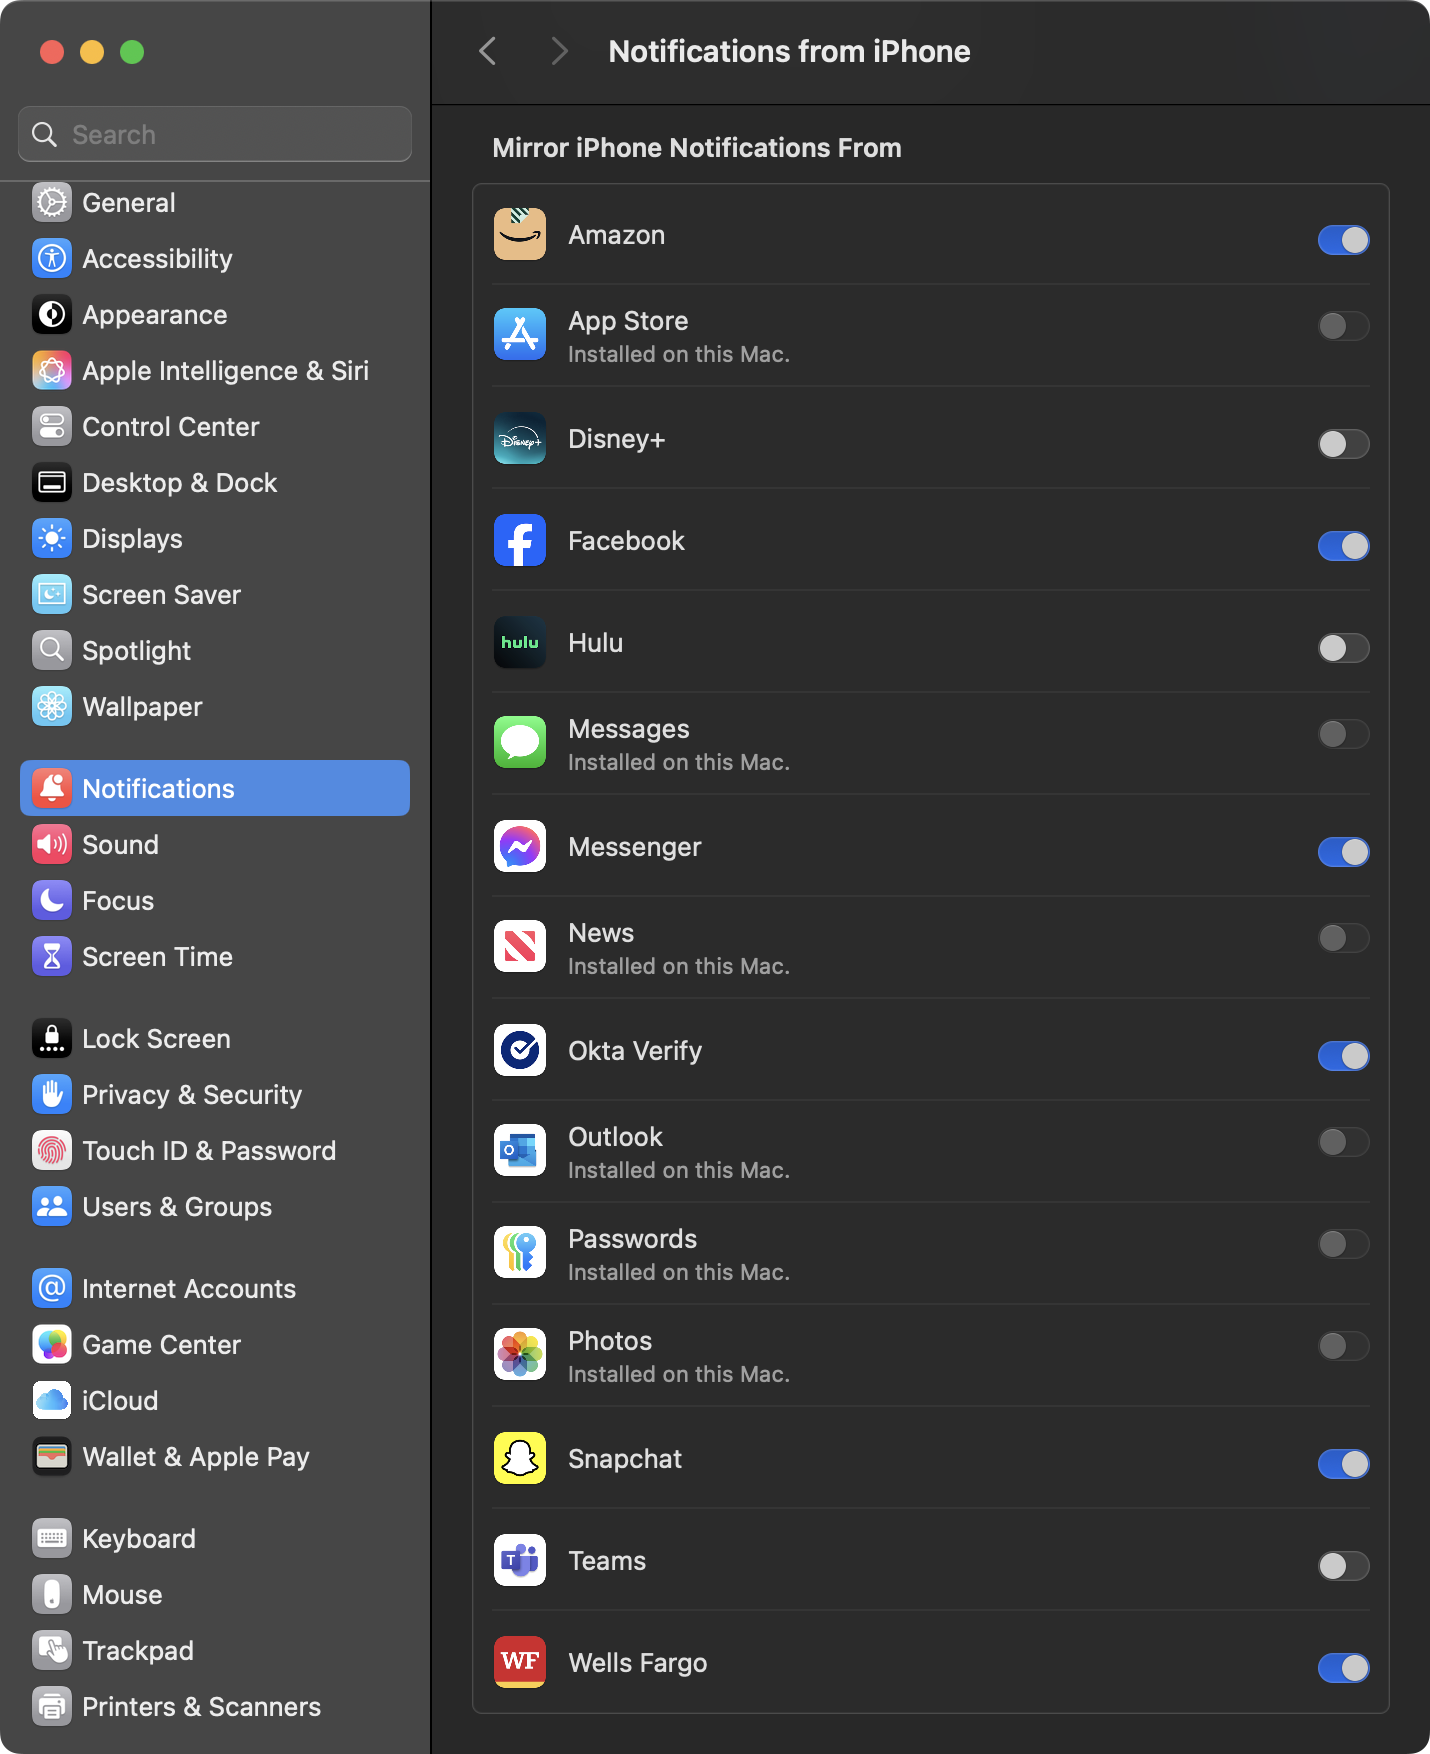1430x1754 pixels.
Task: Click the forward navigation arrow
Action: [559, 51]
